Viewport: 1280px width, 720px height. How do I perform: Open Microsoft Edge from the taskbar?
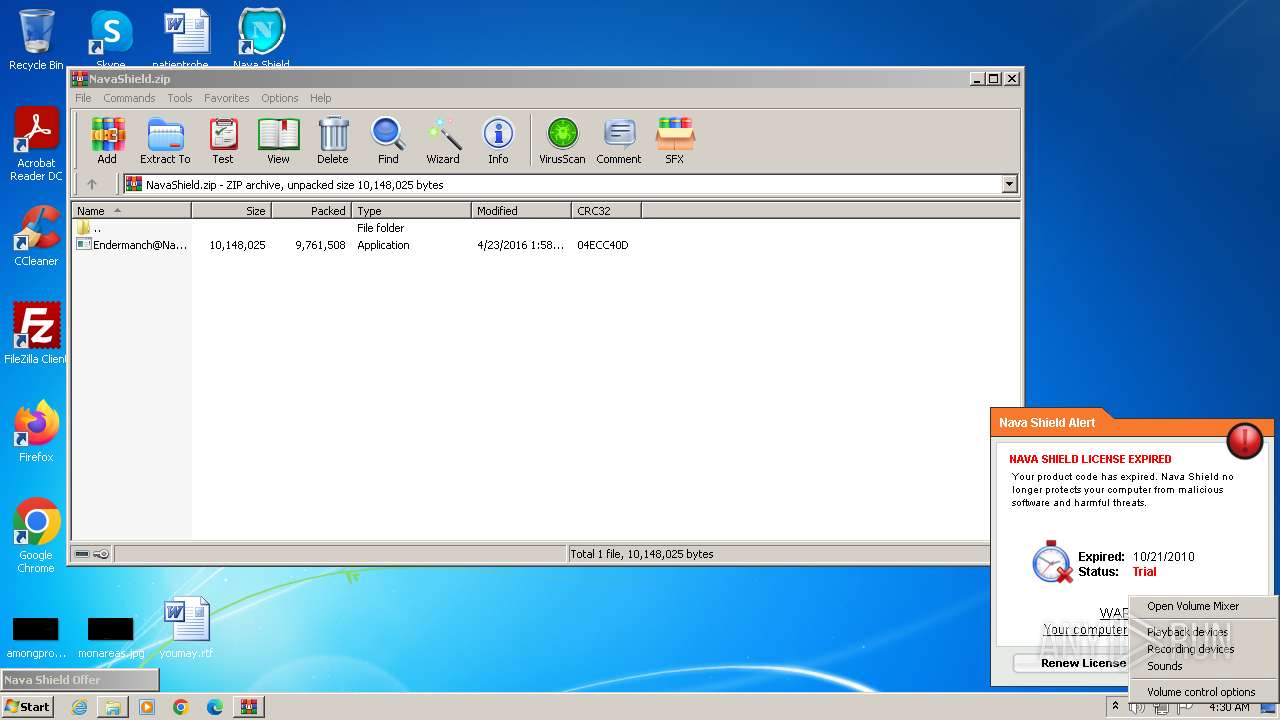[214, 707]
